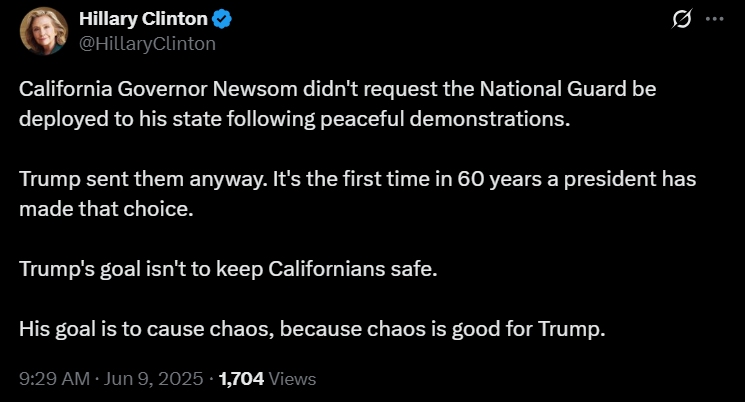
Task: Open the three-dot more options menu
Action: pos(714,19)
